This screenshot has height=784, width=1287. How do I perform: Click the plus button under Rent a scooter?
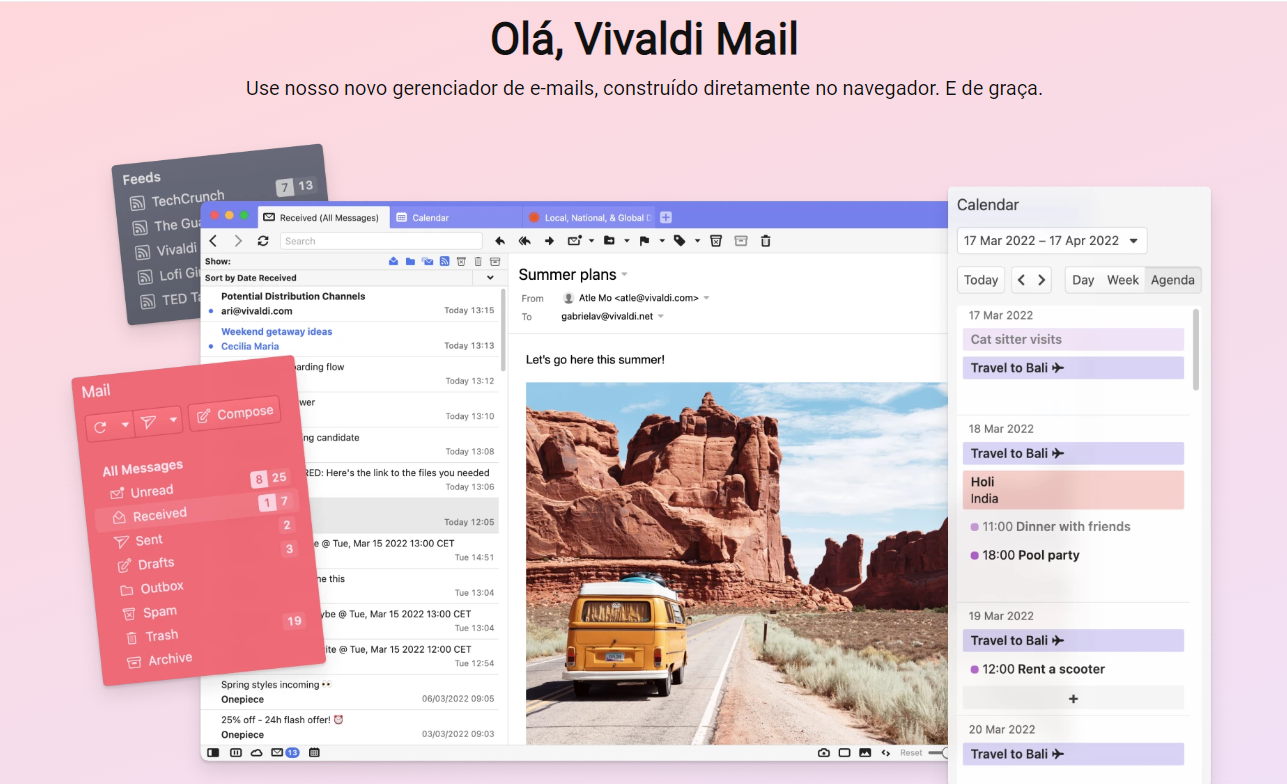click(1073, 698)
